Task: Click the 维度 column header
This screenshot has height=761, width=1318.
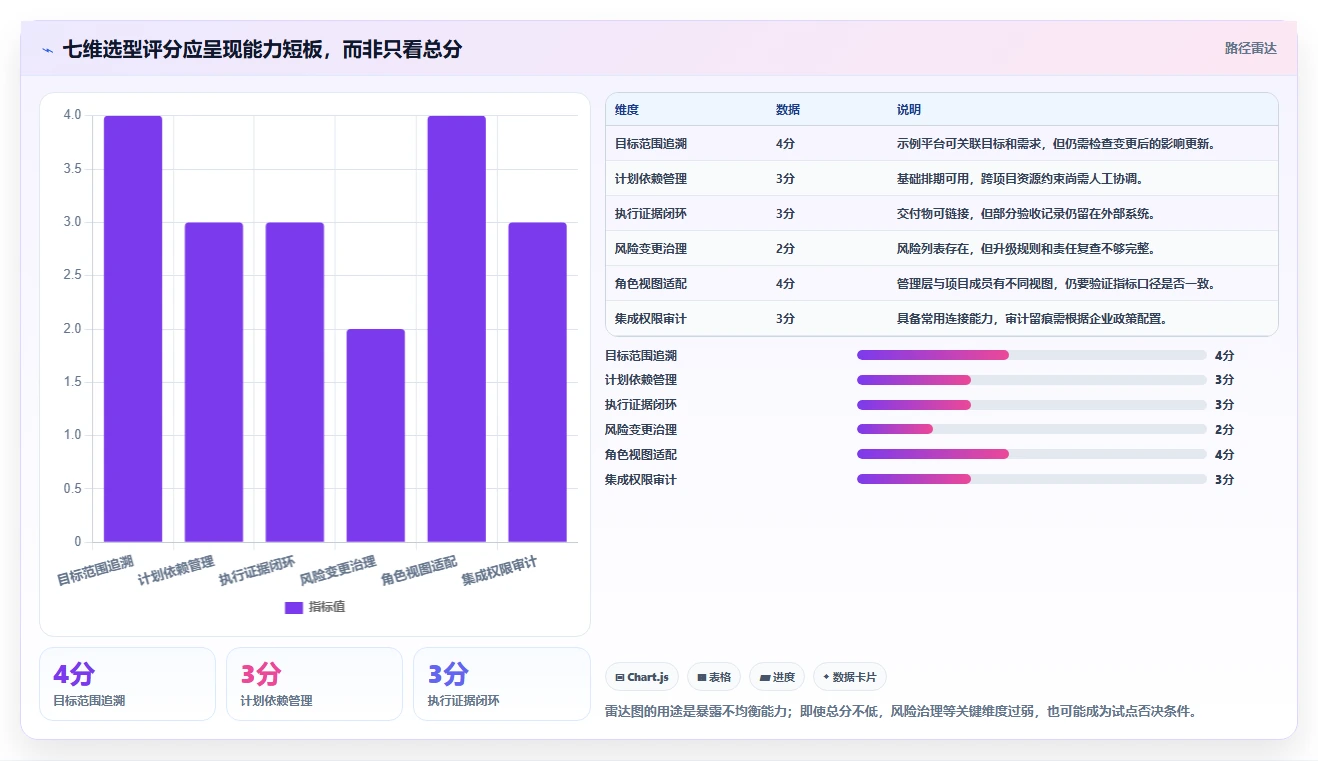Action: 627,109
